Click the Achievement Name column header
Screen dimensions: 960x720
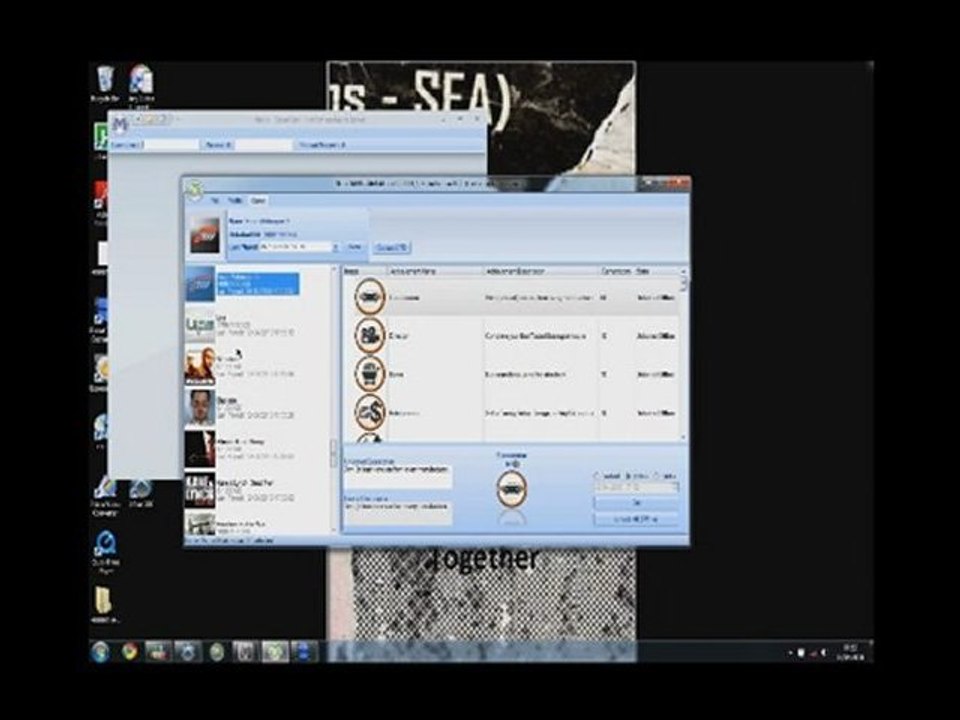(435, 271)
